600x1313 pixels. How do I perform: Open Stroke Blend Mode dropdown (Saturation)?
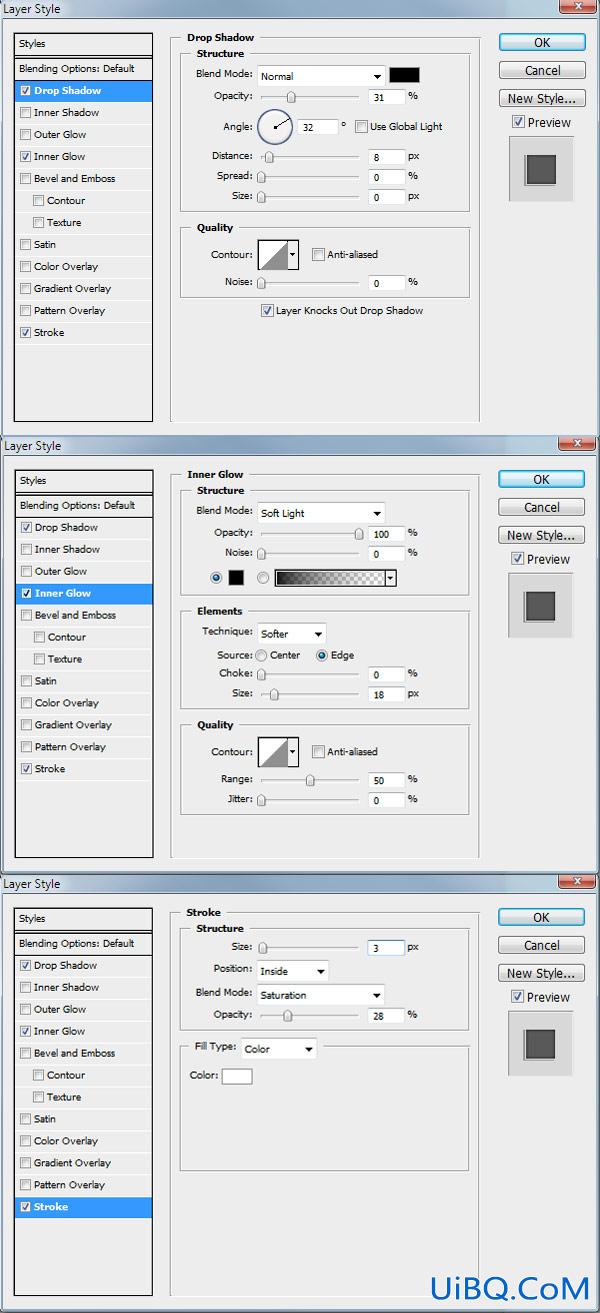321,995
